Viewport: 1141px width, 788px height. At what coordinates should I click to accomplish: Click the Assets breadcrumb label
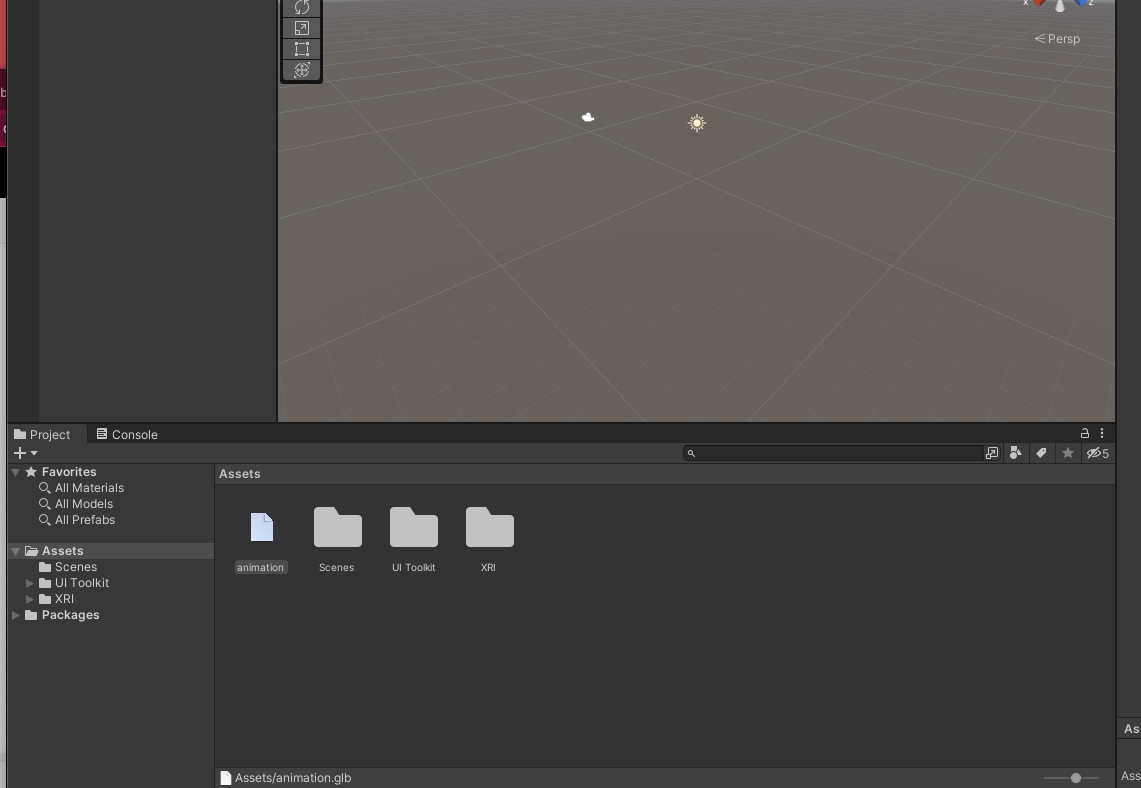pyautogui.click(x=239, y=473)
